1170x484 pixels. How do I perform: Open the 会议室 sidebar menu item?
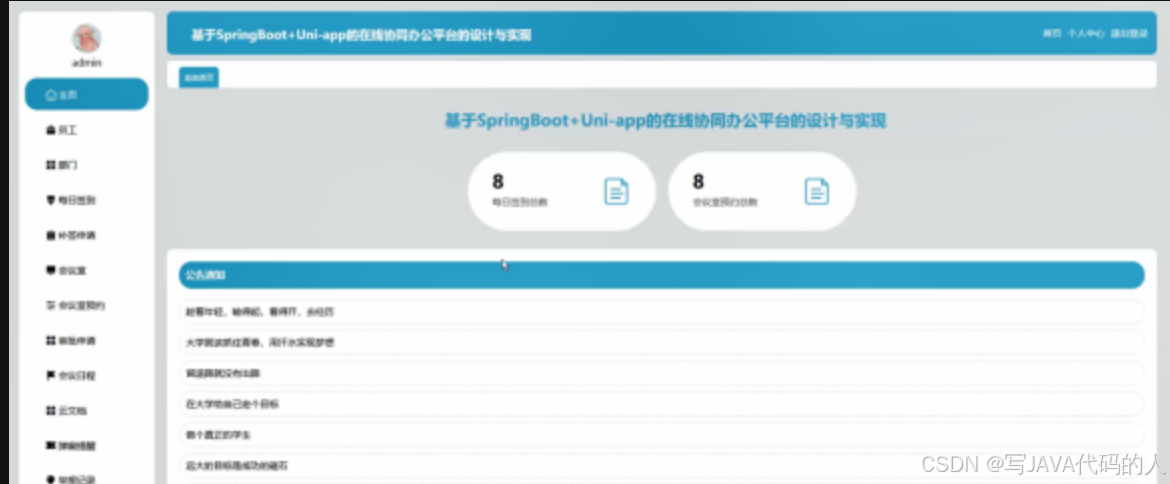(x=87, y=270)
